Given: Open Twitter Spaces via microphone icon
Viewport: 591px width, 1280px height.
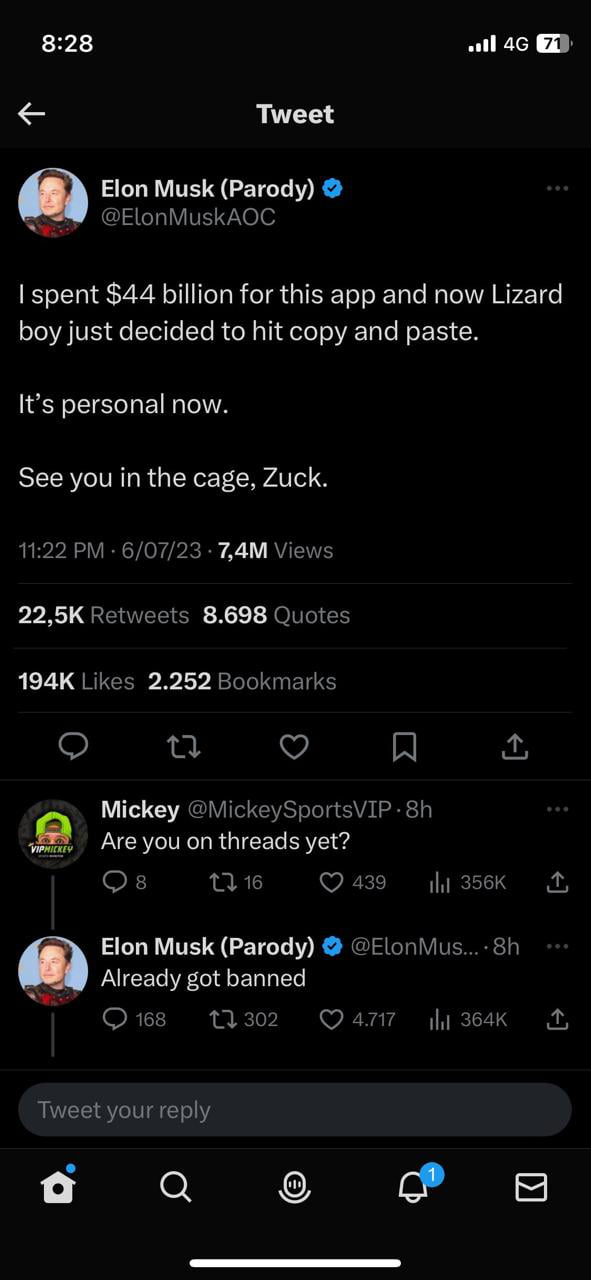Looking at the screenshot, I should pos(294,1186).
